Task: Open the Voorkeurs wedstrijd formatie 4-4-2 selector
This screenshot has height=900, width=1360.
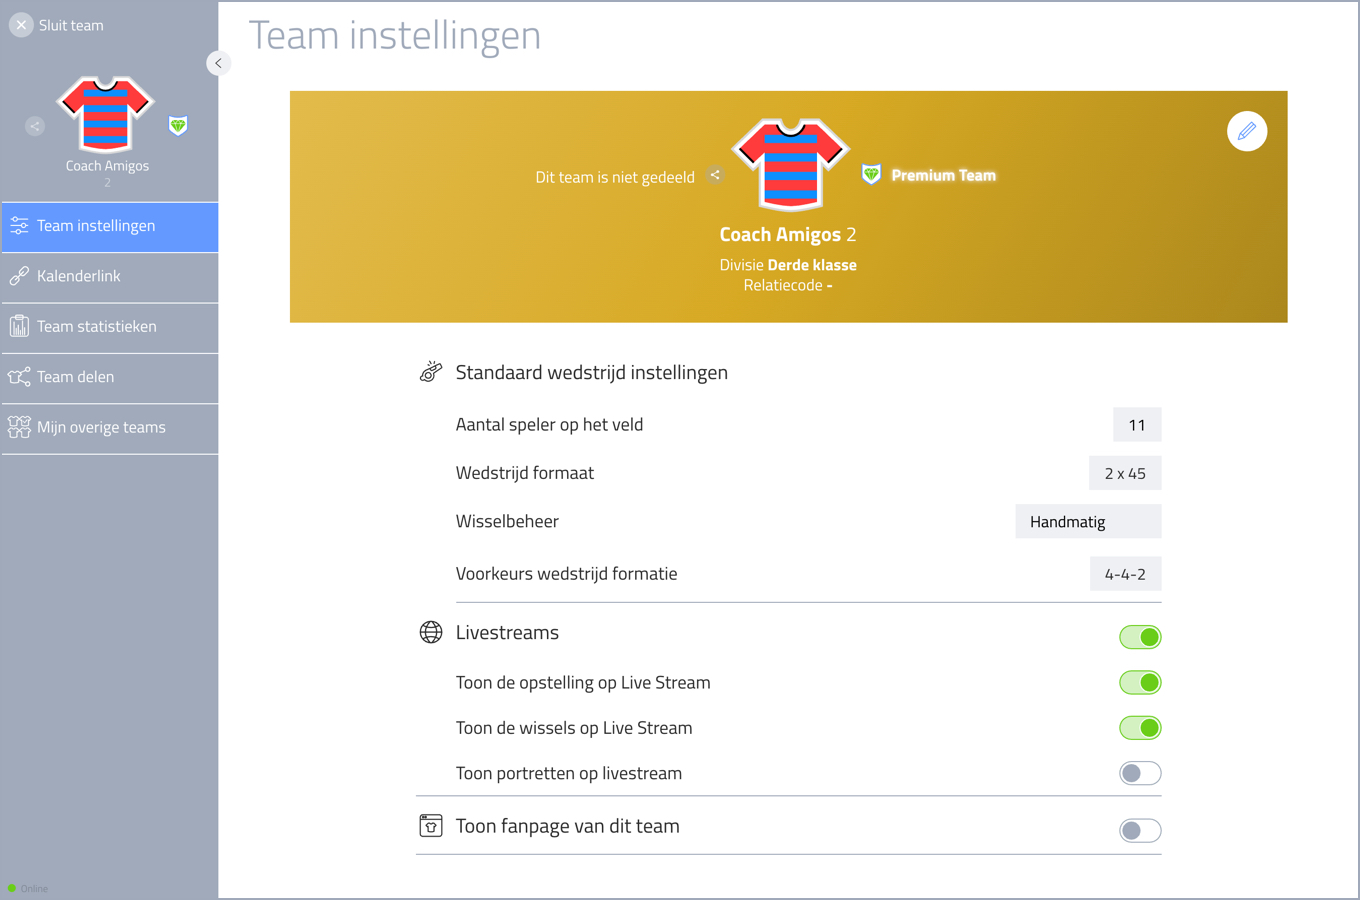Action: [1125, 574]
